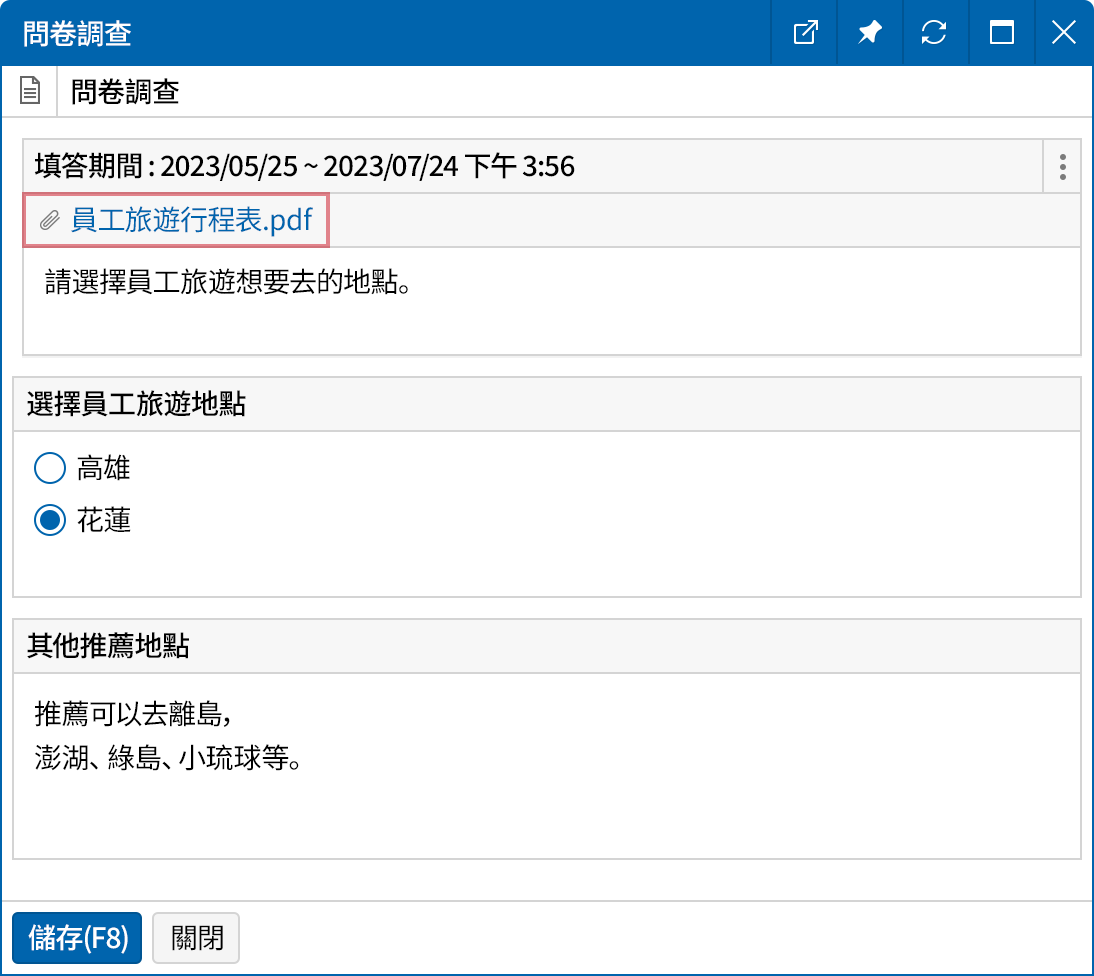Click the 關閉 button

[196, 938]
